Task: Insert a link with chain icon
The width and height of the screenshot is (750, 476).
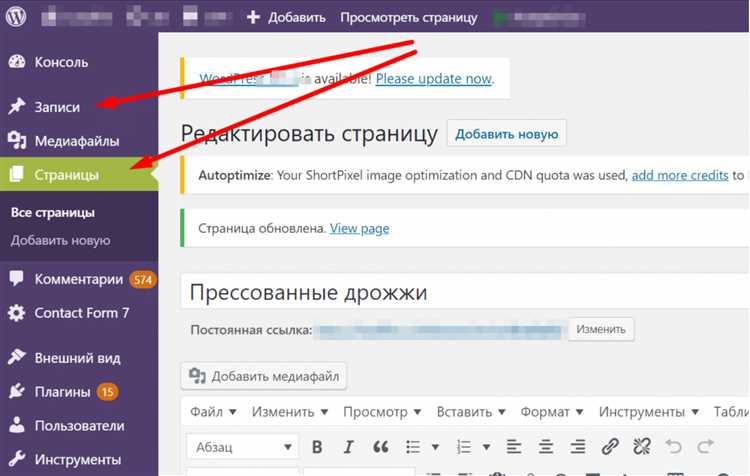Action: [x=610, y=447]
